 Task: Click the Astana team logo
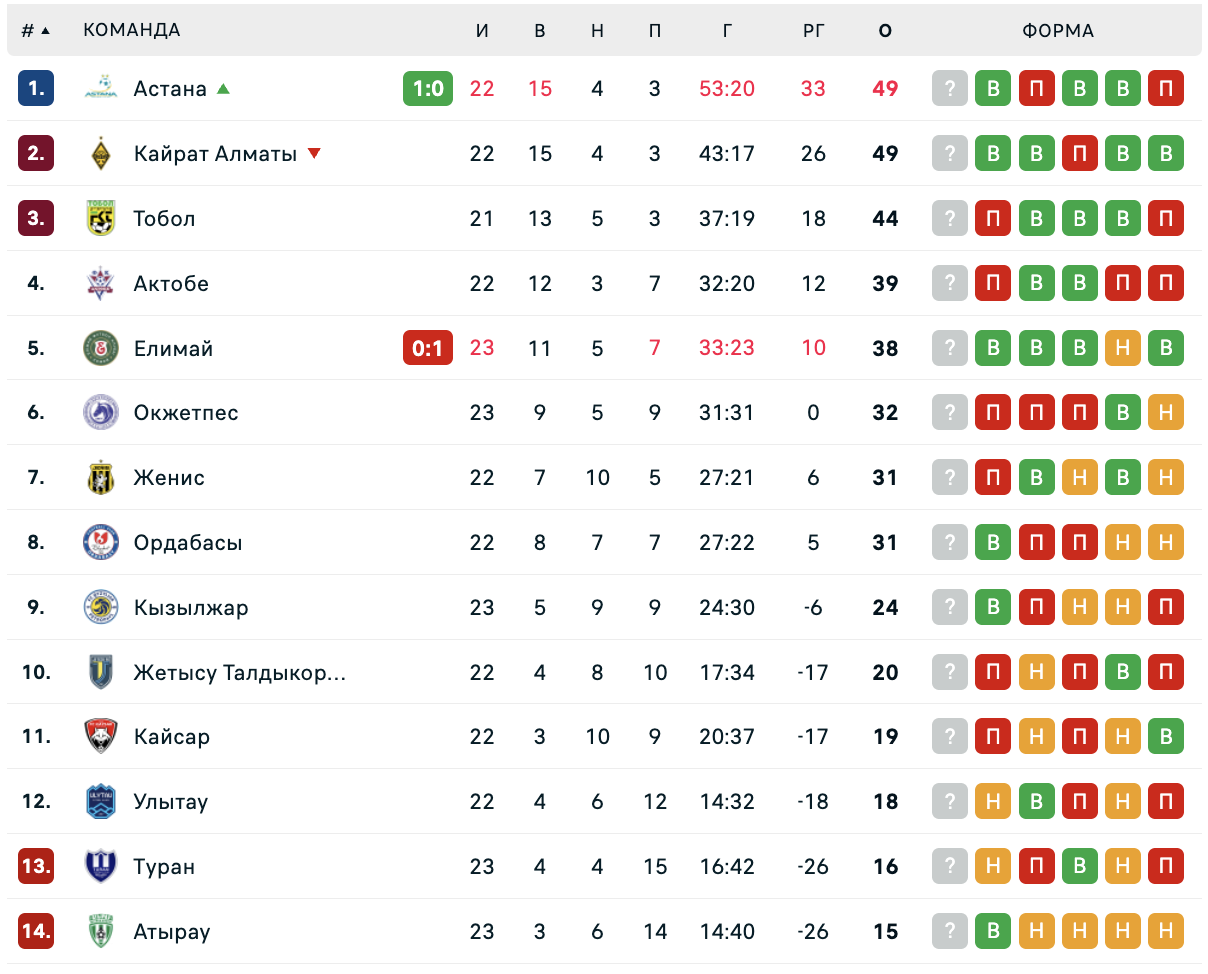click(101, 88)
